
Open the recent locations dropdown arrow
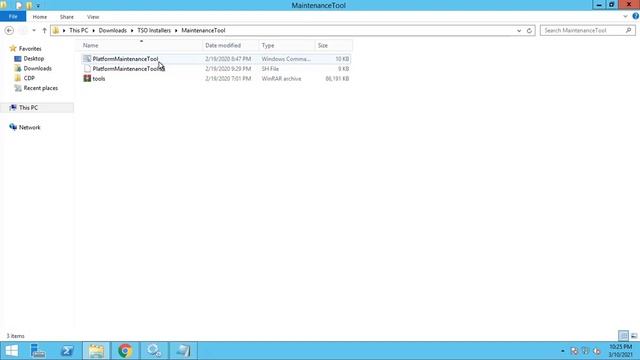(34, 31)
